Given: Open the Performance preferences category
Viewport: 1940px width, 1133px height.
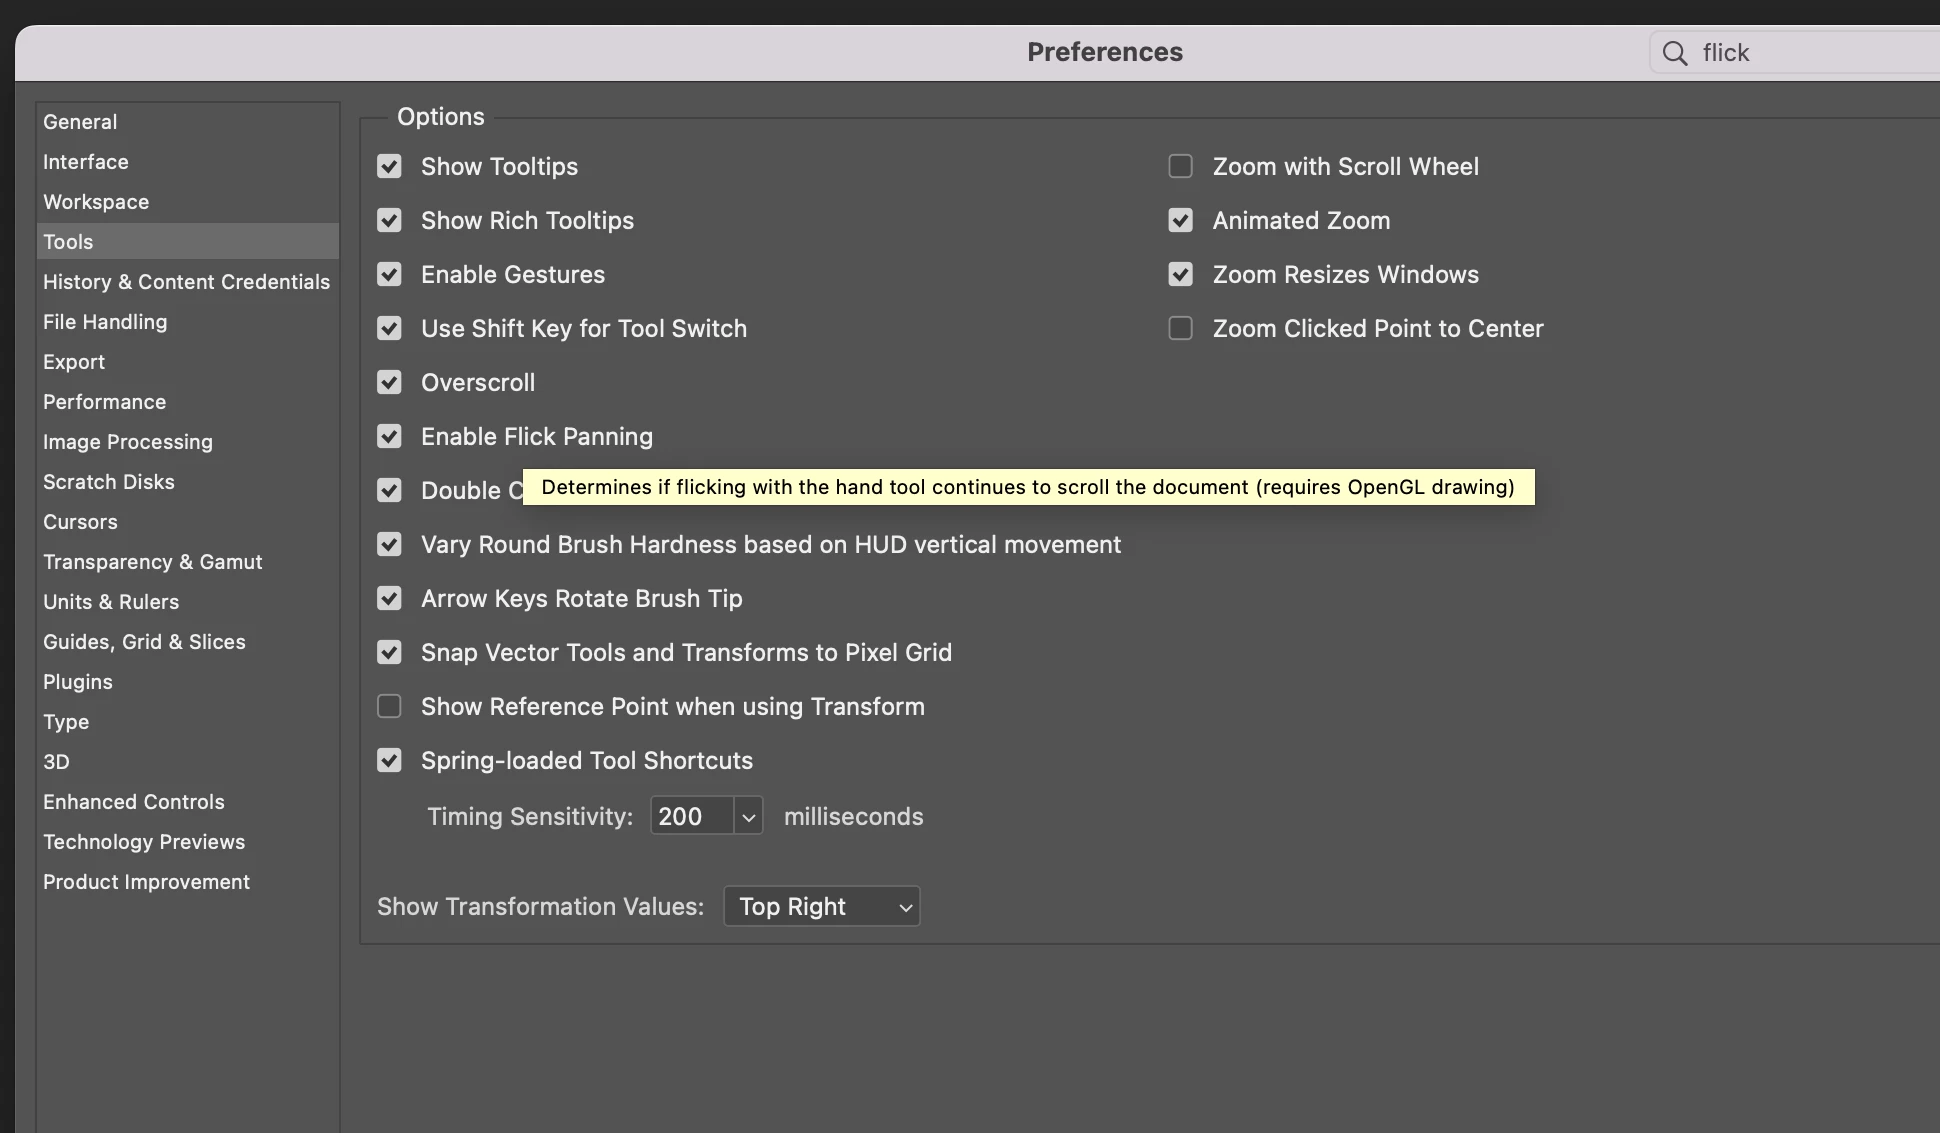Looking at the screenshot, I should click(104, 402).
